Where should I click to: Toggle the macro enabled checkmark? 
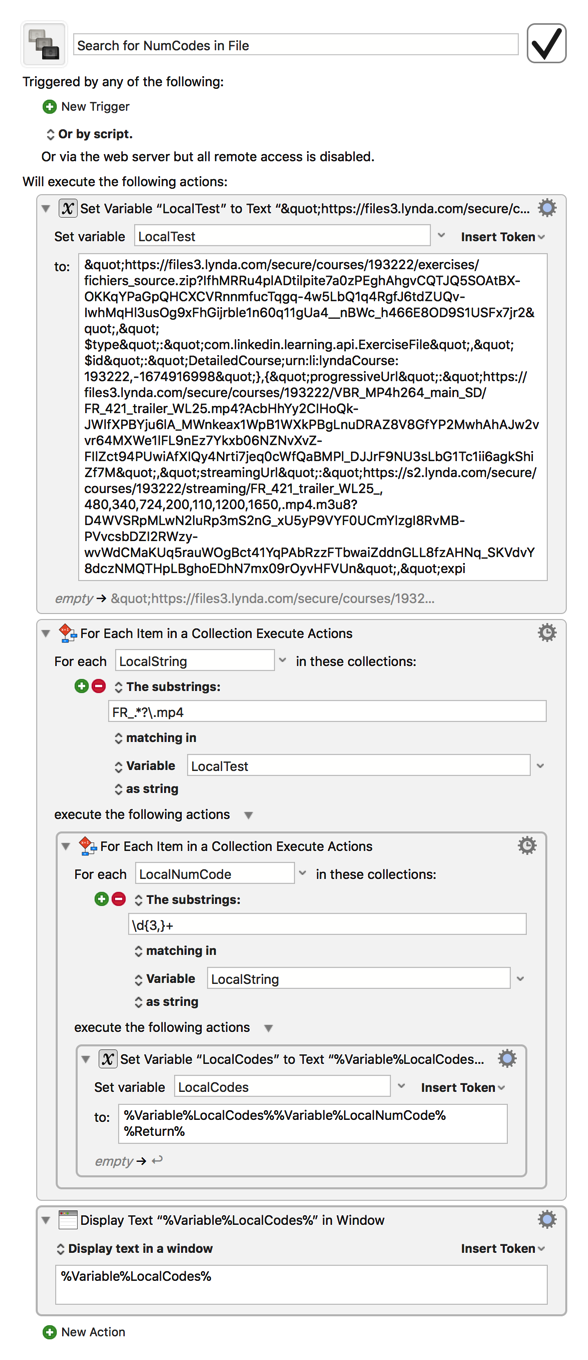pyautogui.click(x=547, y=44)
